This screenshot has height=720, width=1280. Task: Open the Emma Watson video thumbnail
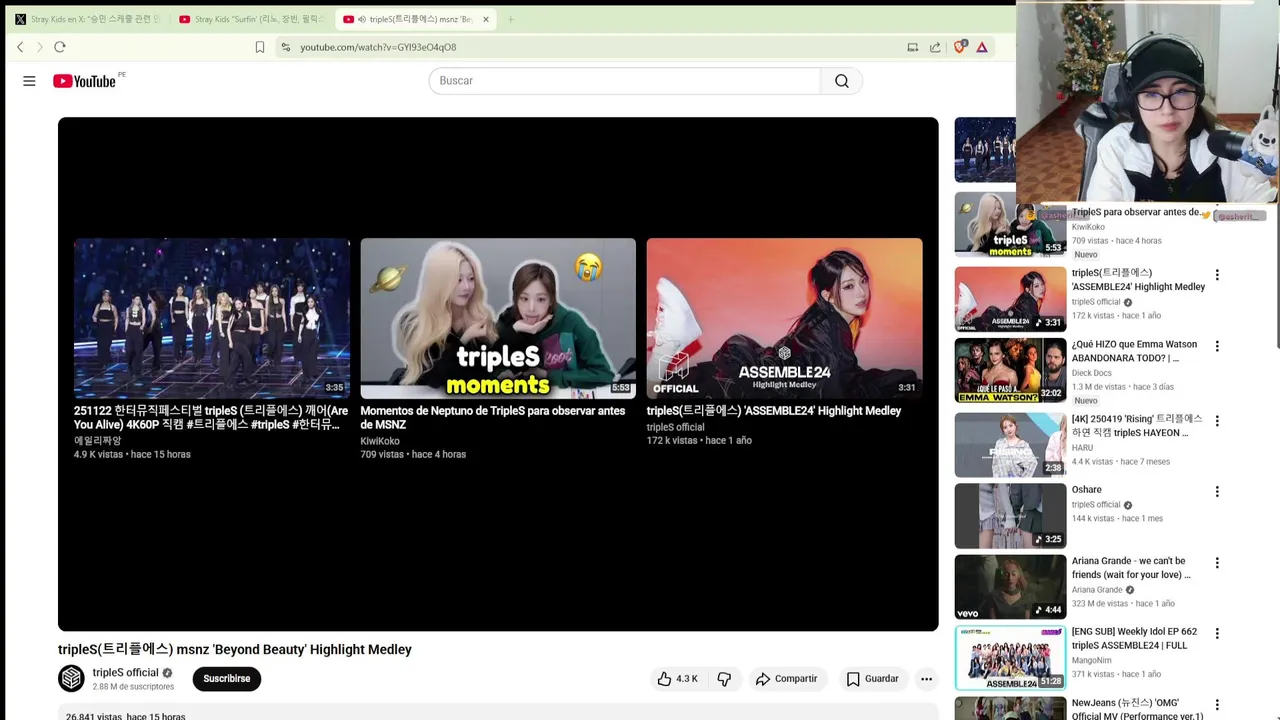point(1010,370)
